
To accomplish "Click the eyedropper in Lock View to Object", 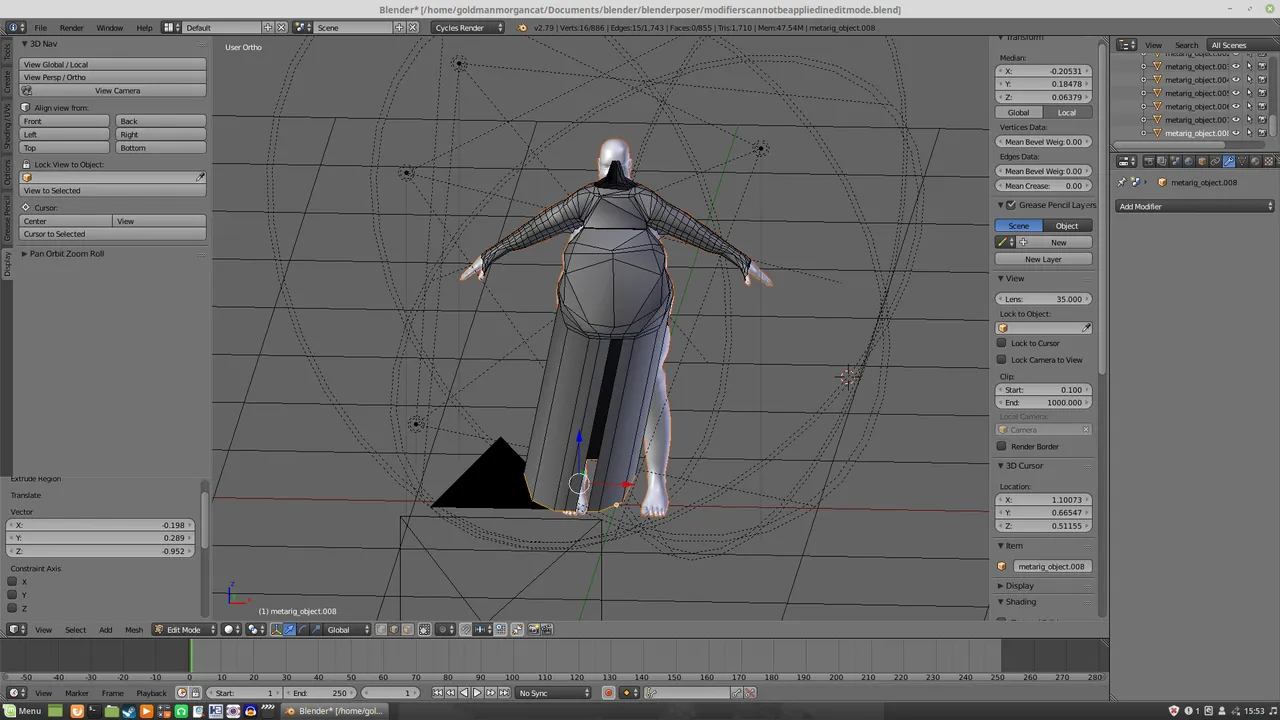I will tap(200, 177).
